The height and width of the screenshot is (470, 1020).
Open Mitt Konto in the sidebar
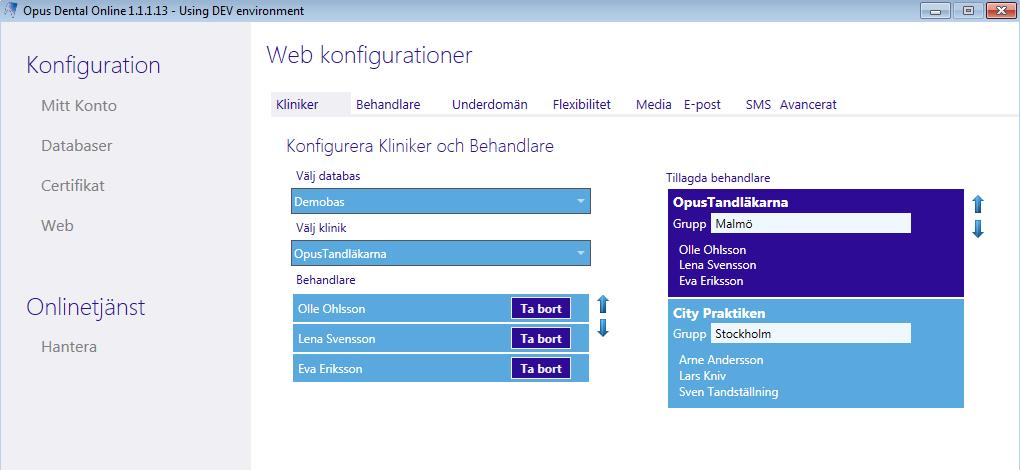tap(79, 105)
